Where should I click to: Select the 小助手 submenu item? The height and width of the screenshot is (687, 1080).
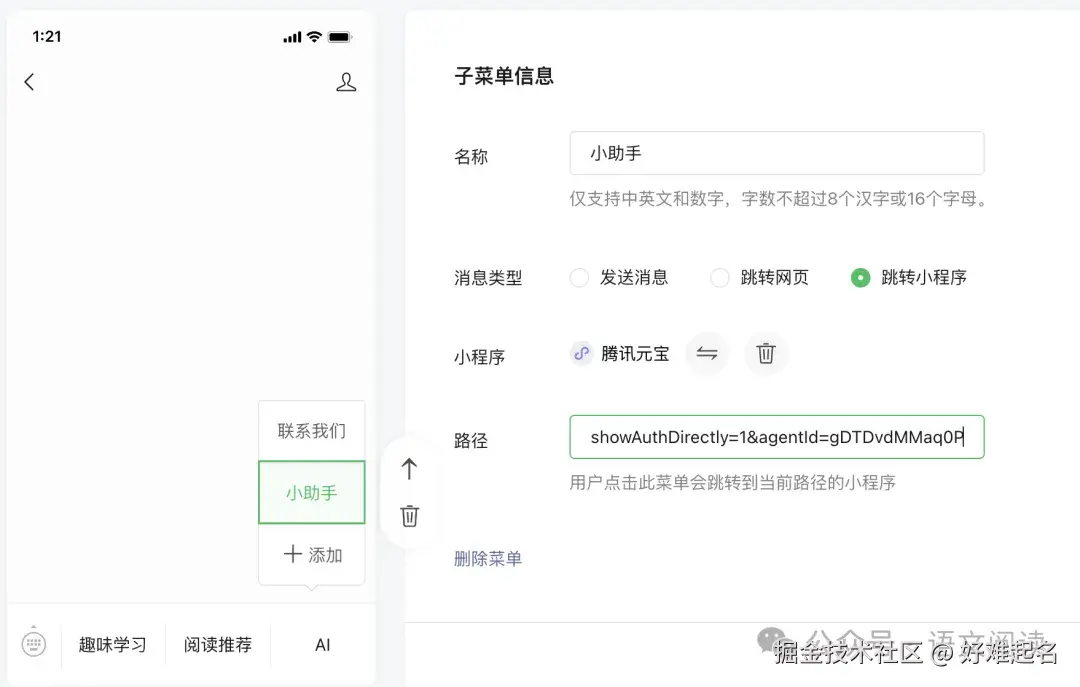tap(311, 492)
